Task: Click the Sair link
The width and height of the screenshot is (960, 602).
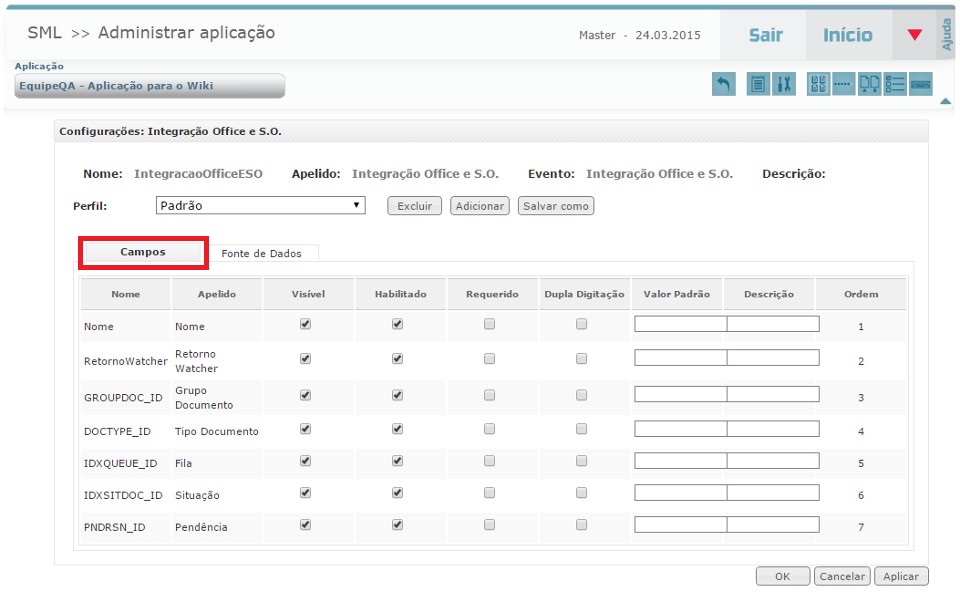Action: click(x=763, y=35)
